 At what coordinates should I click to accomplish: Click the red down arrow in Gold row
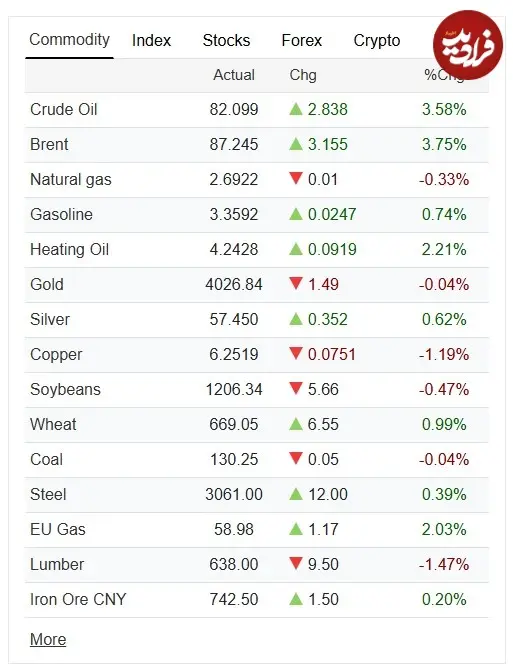pos(296,283)
